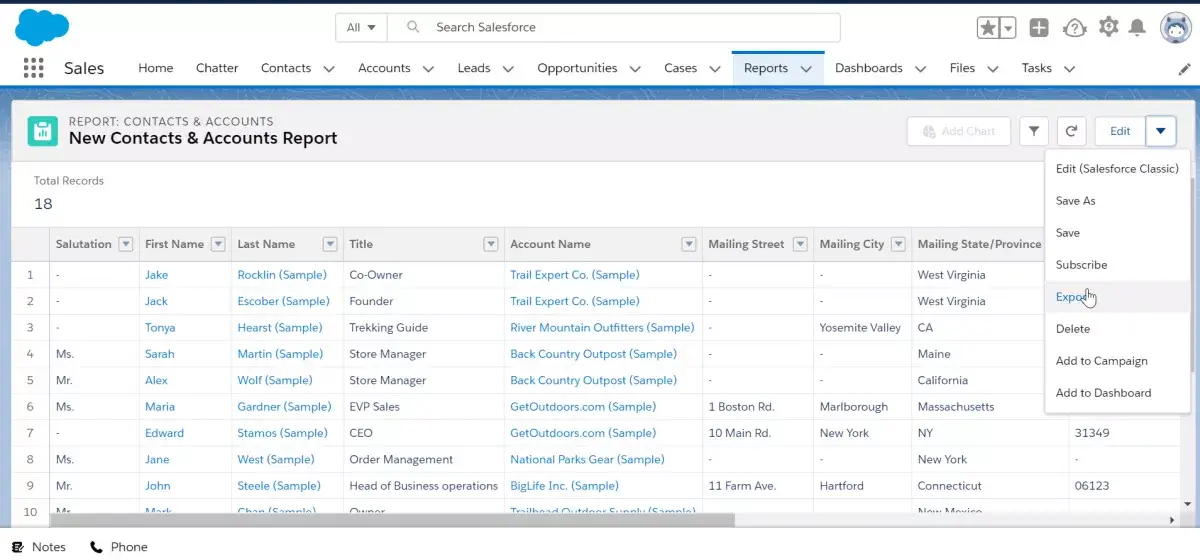Open the Jake contact link
This screenshot has height=560, width=1200.
[x=157, y=275]
